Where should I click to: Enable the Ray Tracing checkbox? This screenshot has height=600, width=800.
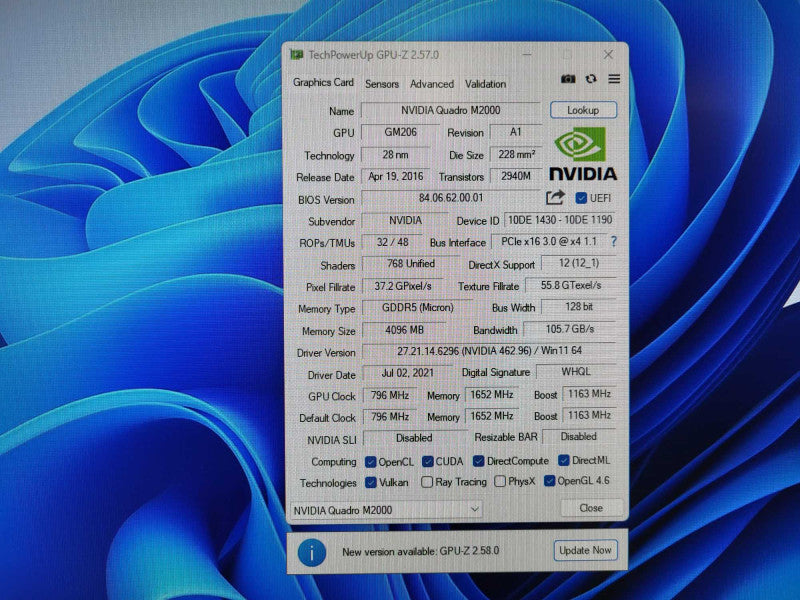pos(427,482)
